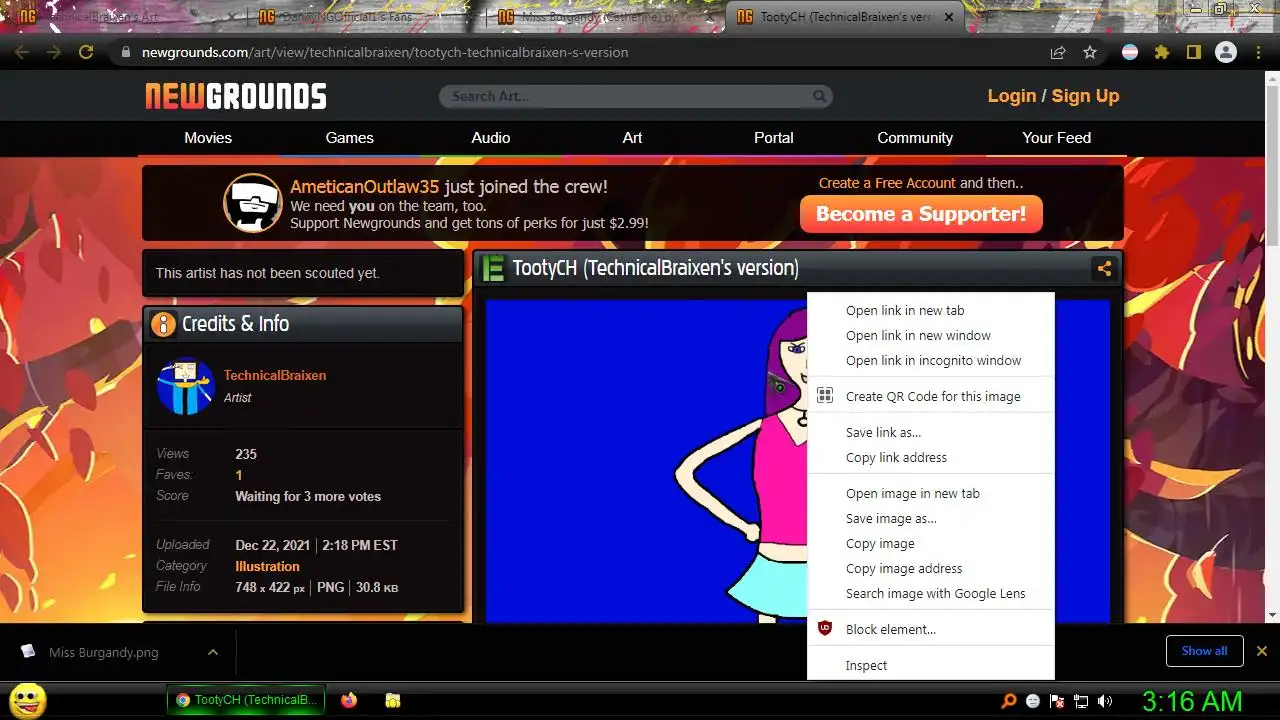Viewport: 1280px width, 720px height.
Task: Choose Search image with Google Lens
Action: 930,593
